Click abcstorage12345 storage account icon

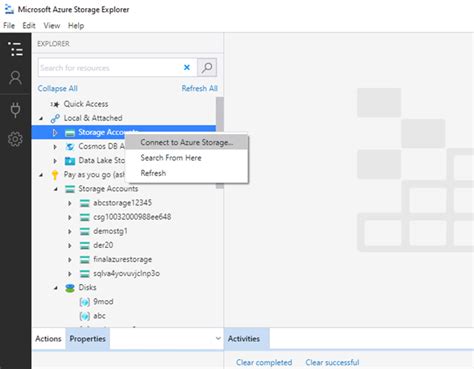pyautogui.click(x=85, y=203)
